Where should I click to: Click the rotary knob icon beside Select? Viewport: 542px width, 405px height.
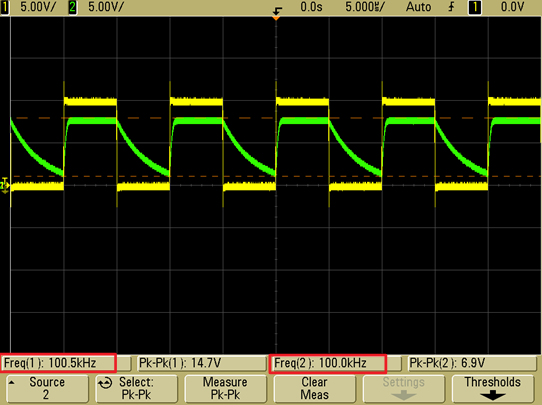point(105,384)
